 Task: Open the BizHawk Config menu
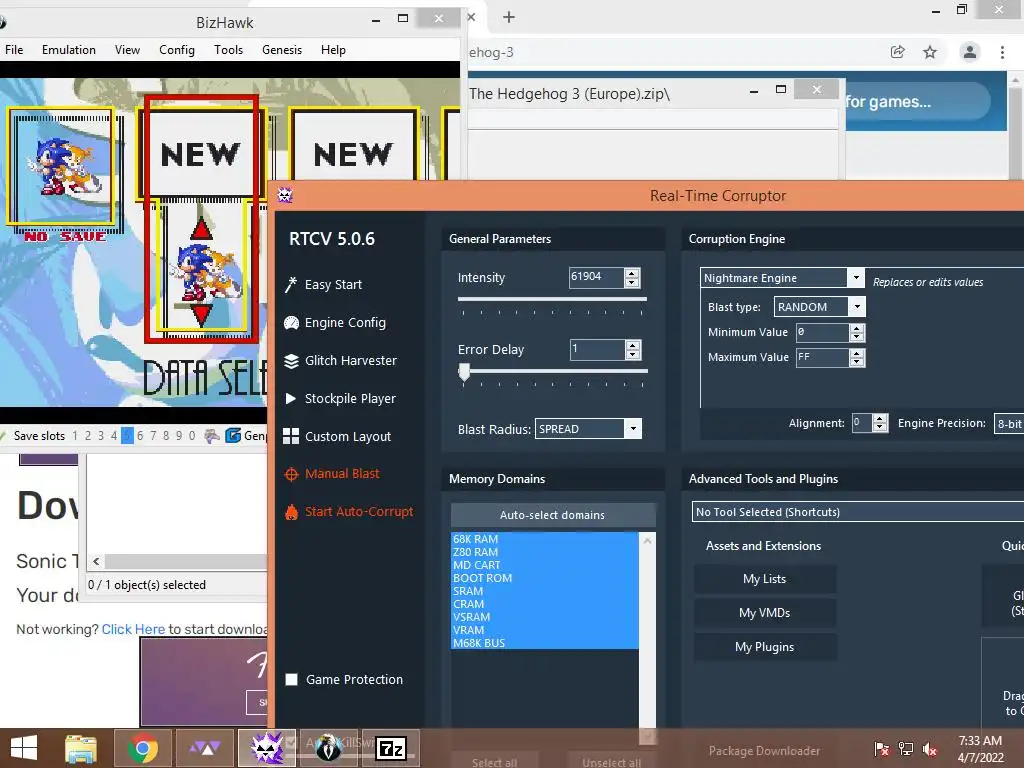[177, 50]
